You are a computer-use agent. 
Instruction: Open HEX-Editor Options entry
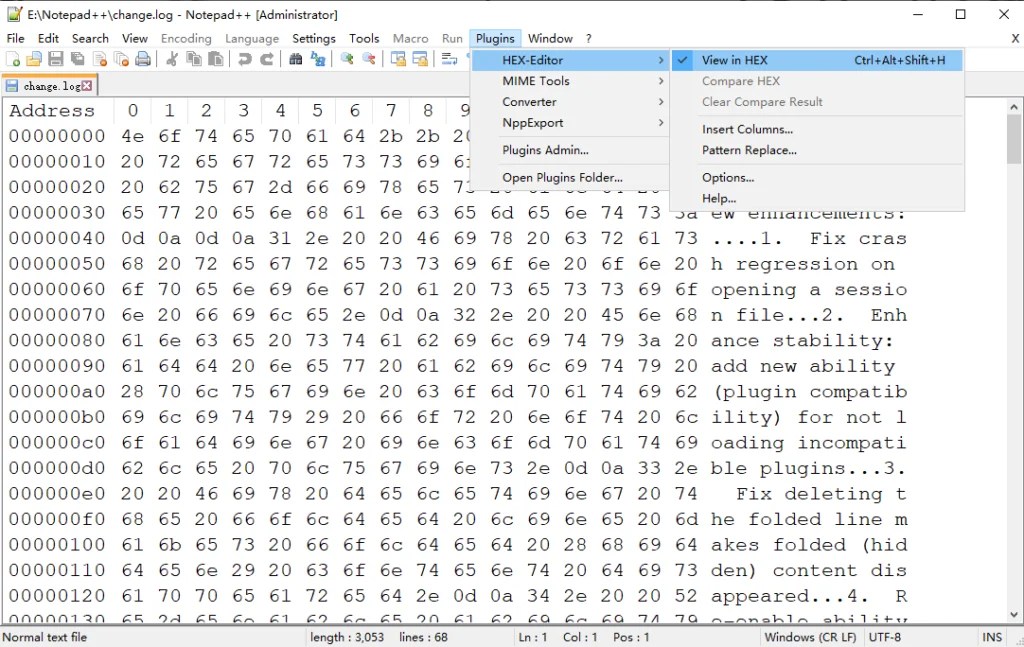817,178
